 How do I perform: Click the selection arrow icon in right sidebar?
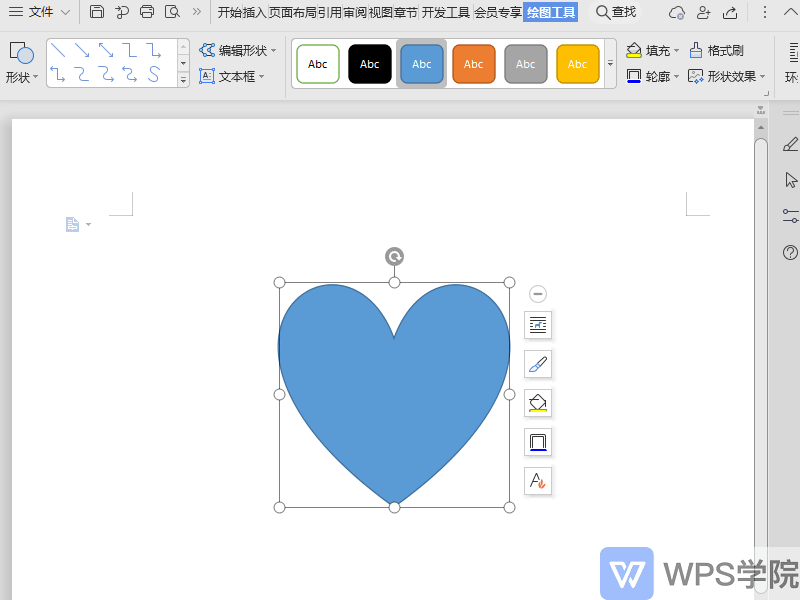790,180
